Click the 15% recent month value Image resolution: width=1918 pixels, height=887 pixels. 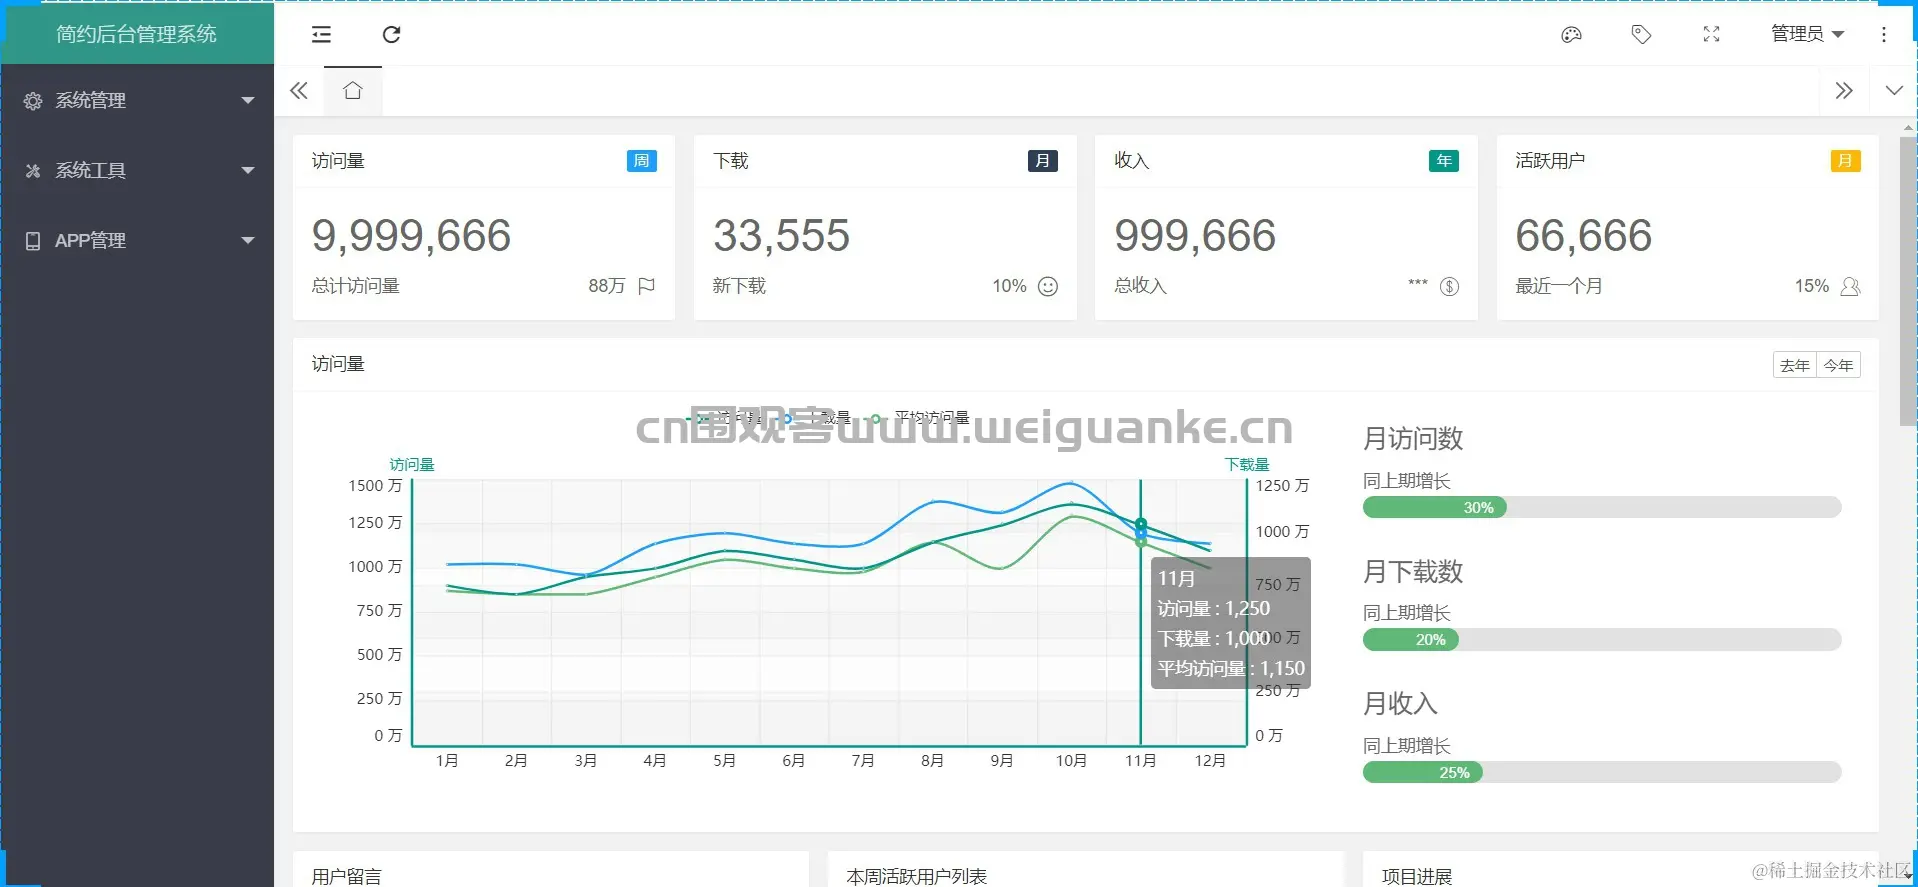point(1811,286)
